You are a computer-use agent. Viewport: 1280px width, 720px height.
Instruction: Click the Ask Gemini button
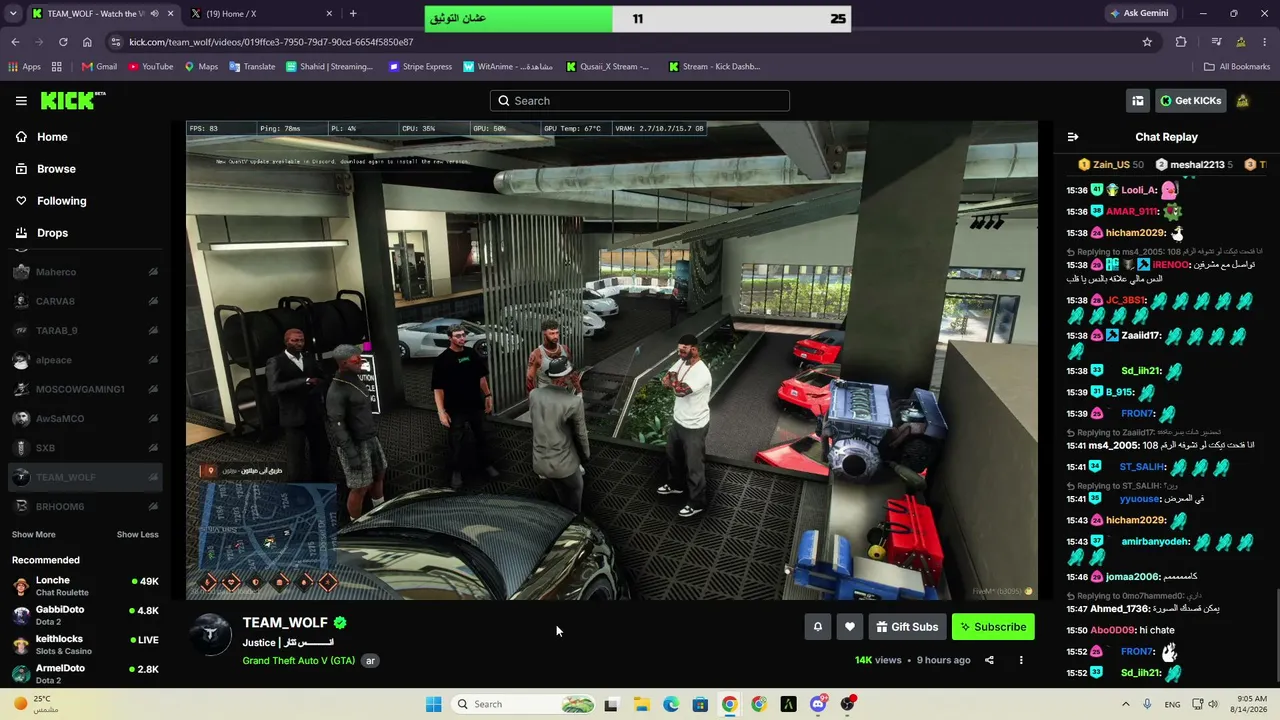tap(1138, 14)
